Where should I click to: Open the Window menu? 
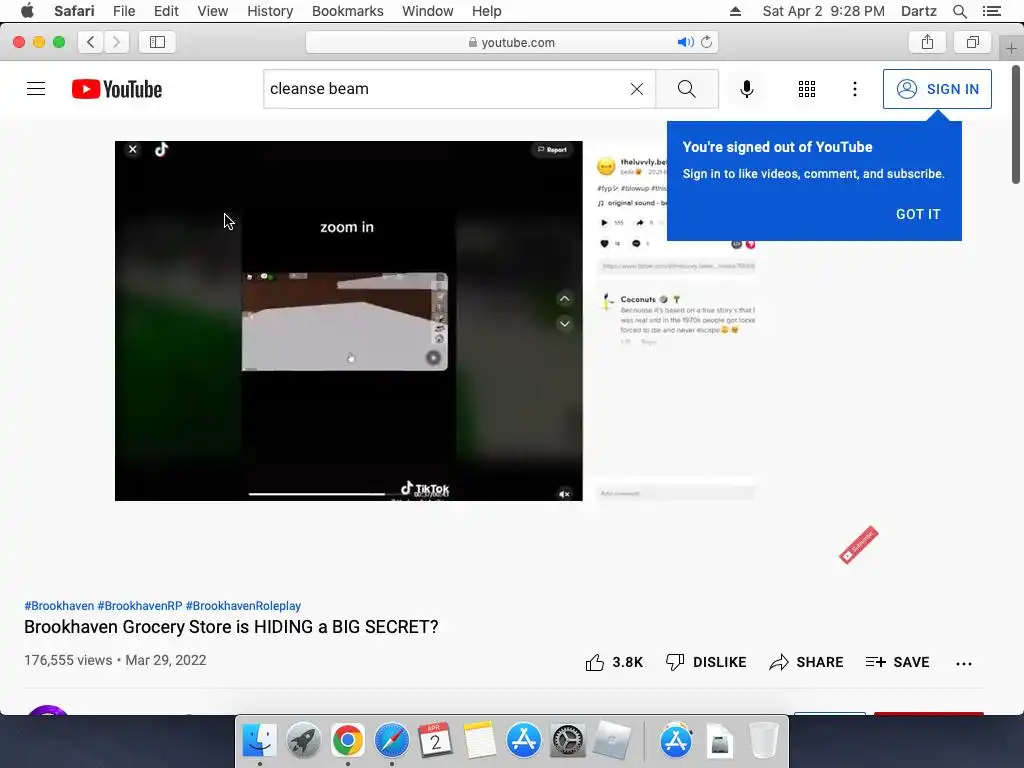(427, 11)
